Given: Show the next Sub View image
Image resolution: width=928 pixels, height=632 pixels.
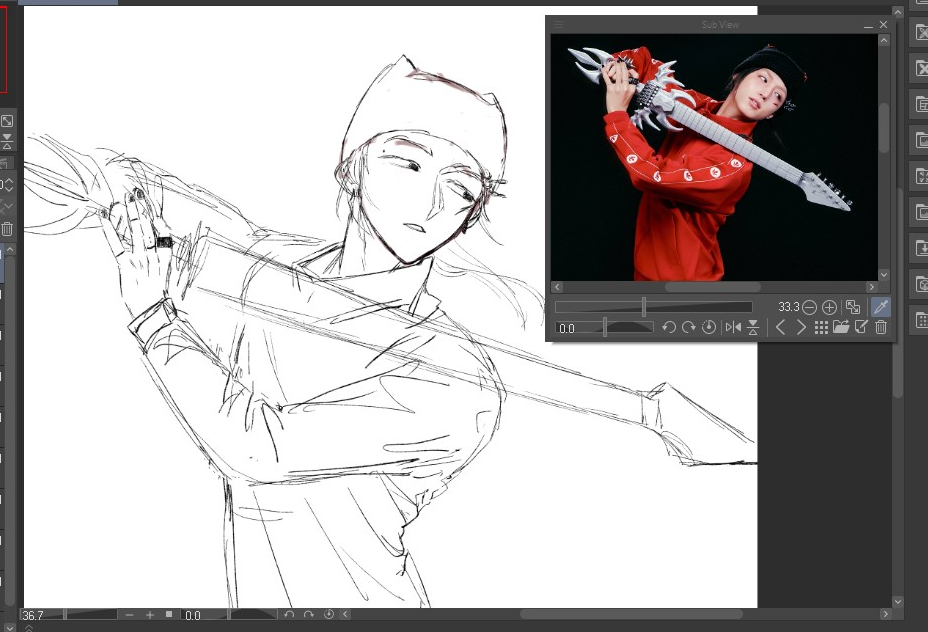Looking at the screenshot, I should (800, 328).
